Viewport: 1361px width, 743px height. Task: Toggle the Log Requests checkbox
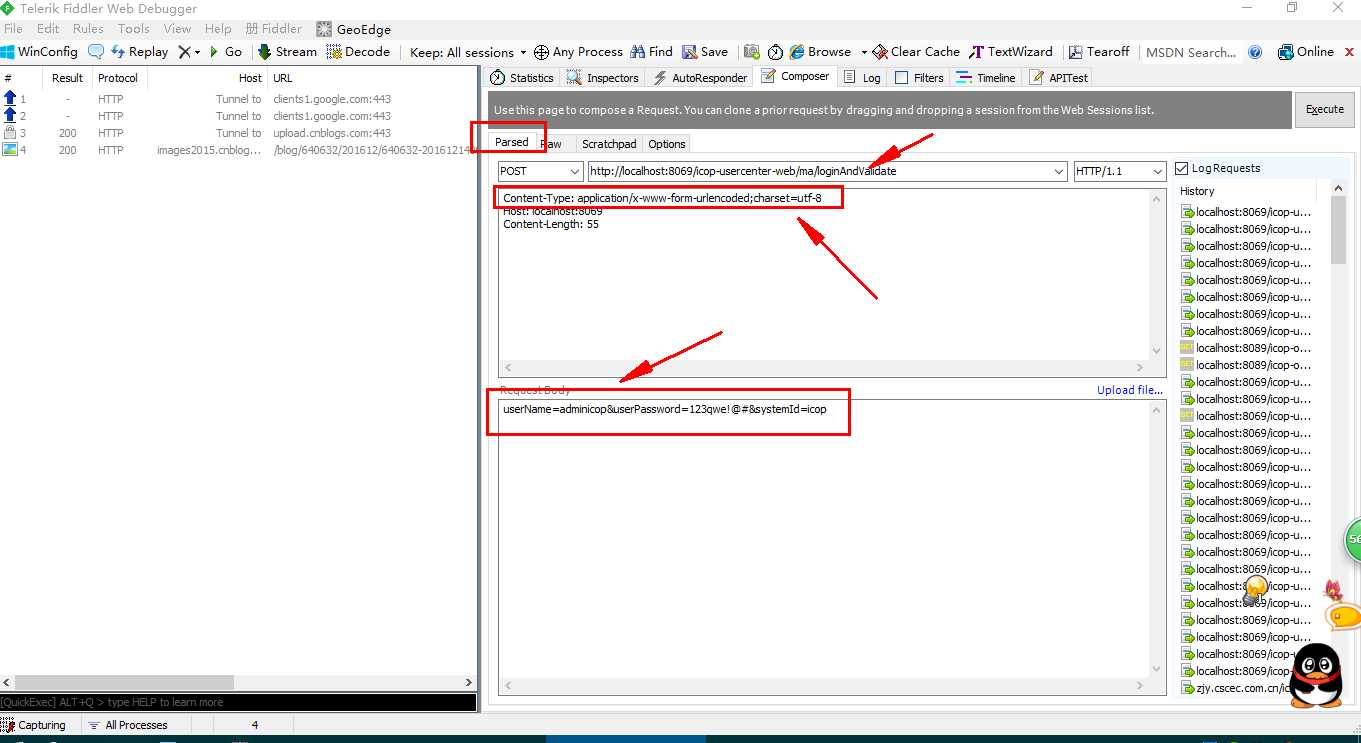tap(1182, 168)
